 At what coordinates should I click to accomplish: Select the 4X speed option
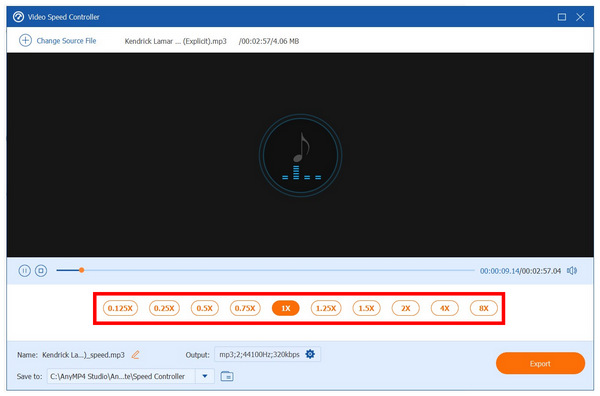tap(445, 308)
